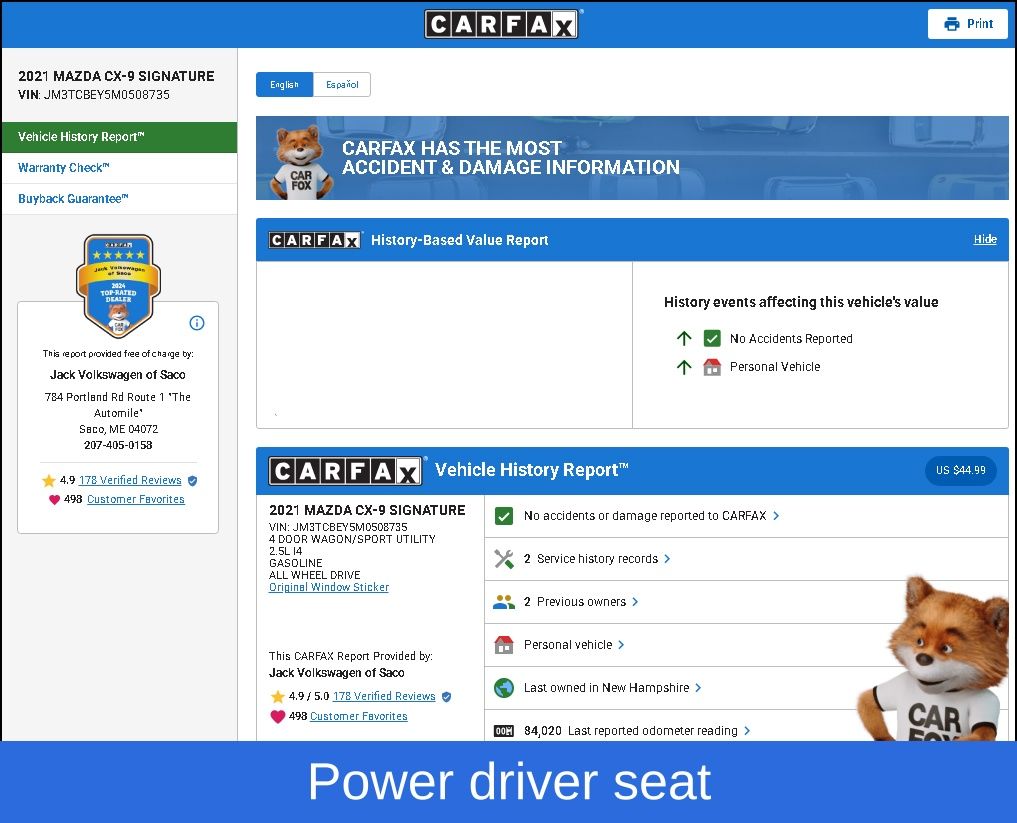Click the green No Accidents Reported checkmark

coord(712,339)
